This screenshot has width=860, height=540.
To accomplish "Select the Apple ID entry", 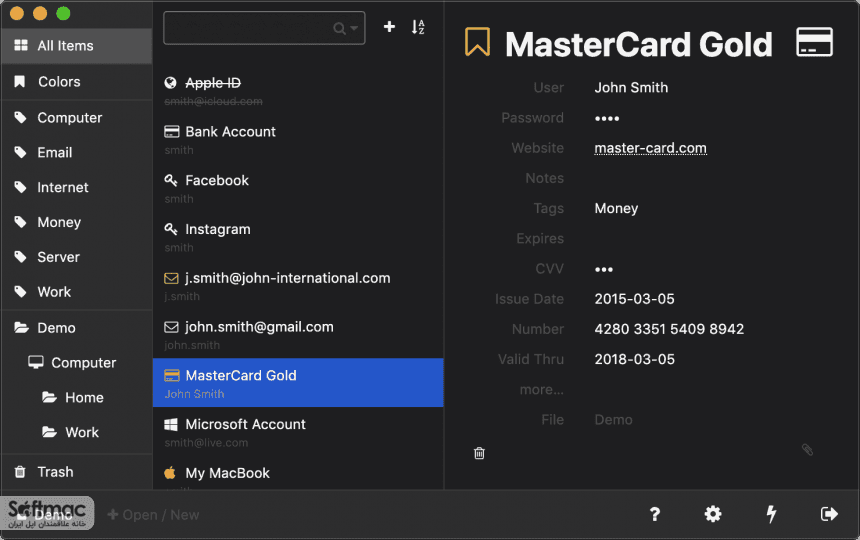I will [x=298, y=90].
